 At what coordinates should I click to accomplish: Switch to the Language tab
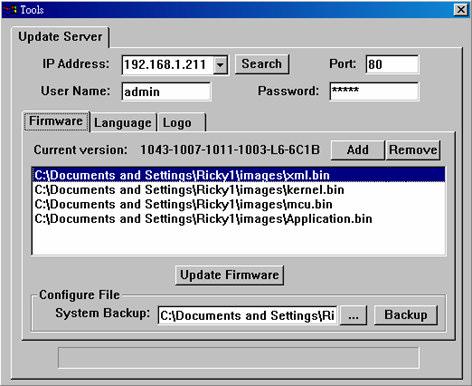pyautogui.click(x=123, y=123)
